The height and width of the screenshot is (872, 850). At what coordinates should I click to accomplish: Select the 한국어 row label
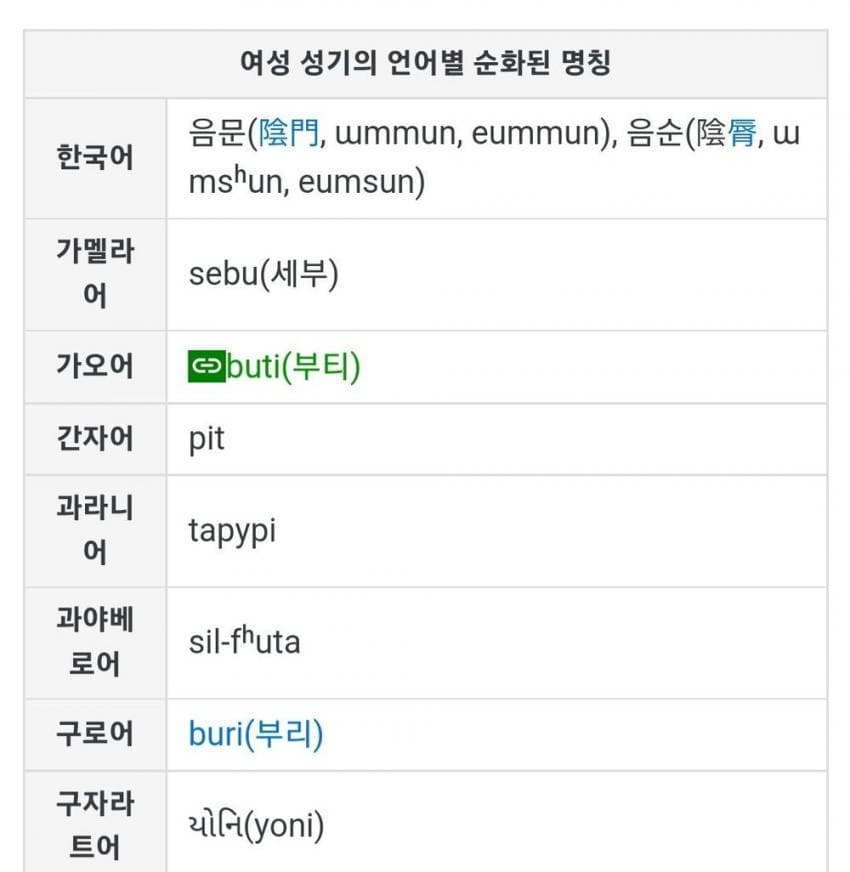coord(94,158)
